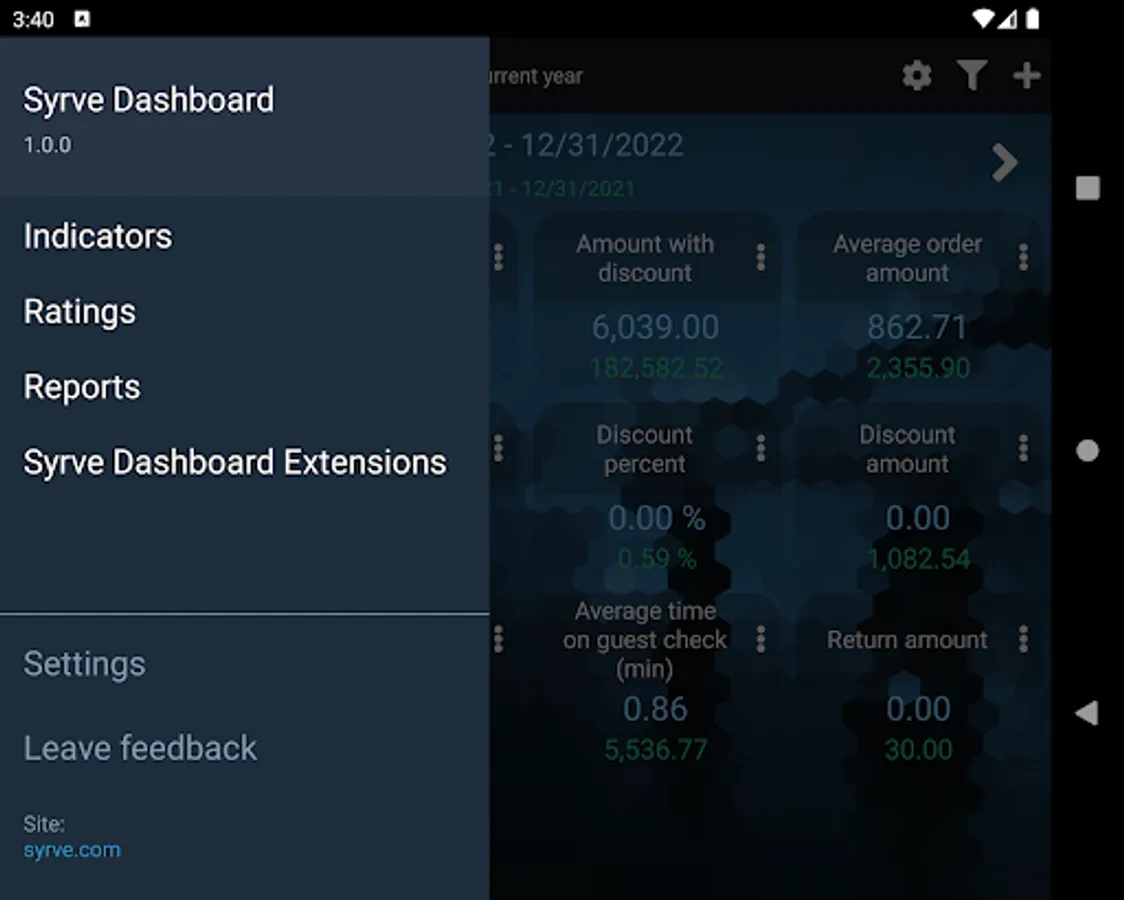Open dashboard settings gear icon

917,75
